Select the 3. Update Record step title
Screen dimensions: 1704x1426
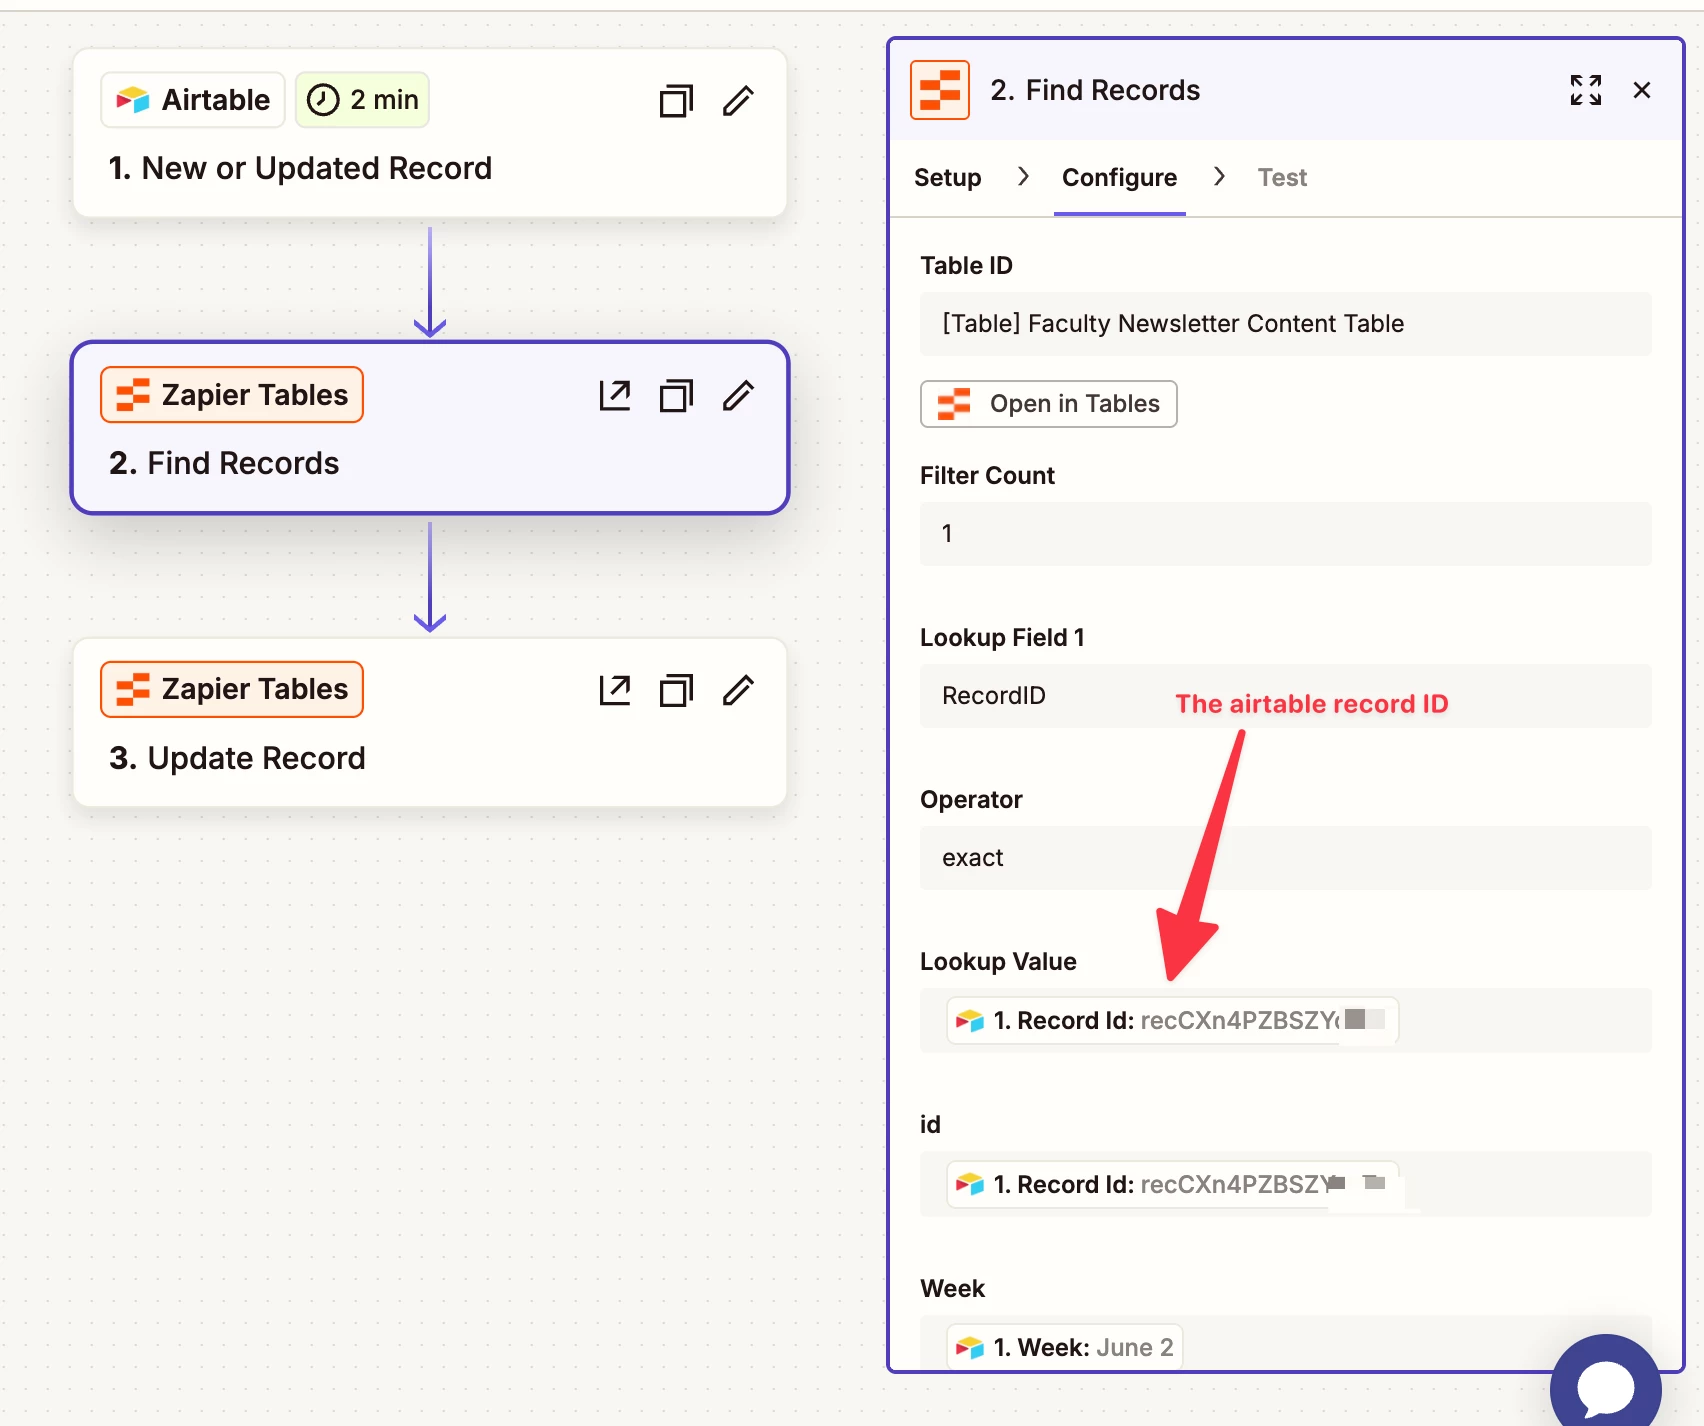point(237,758)
